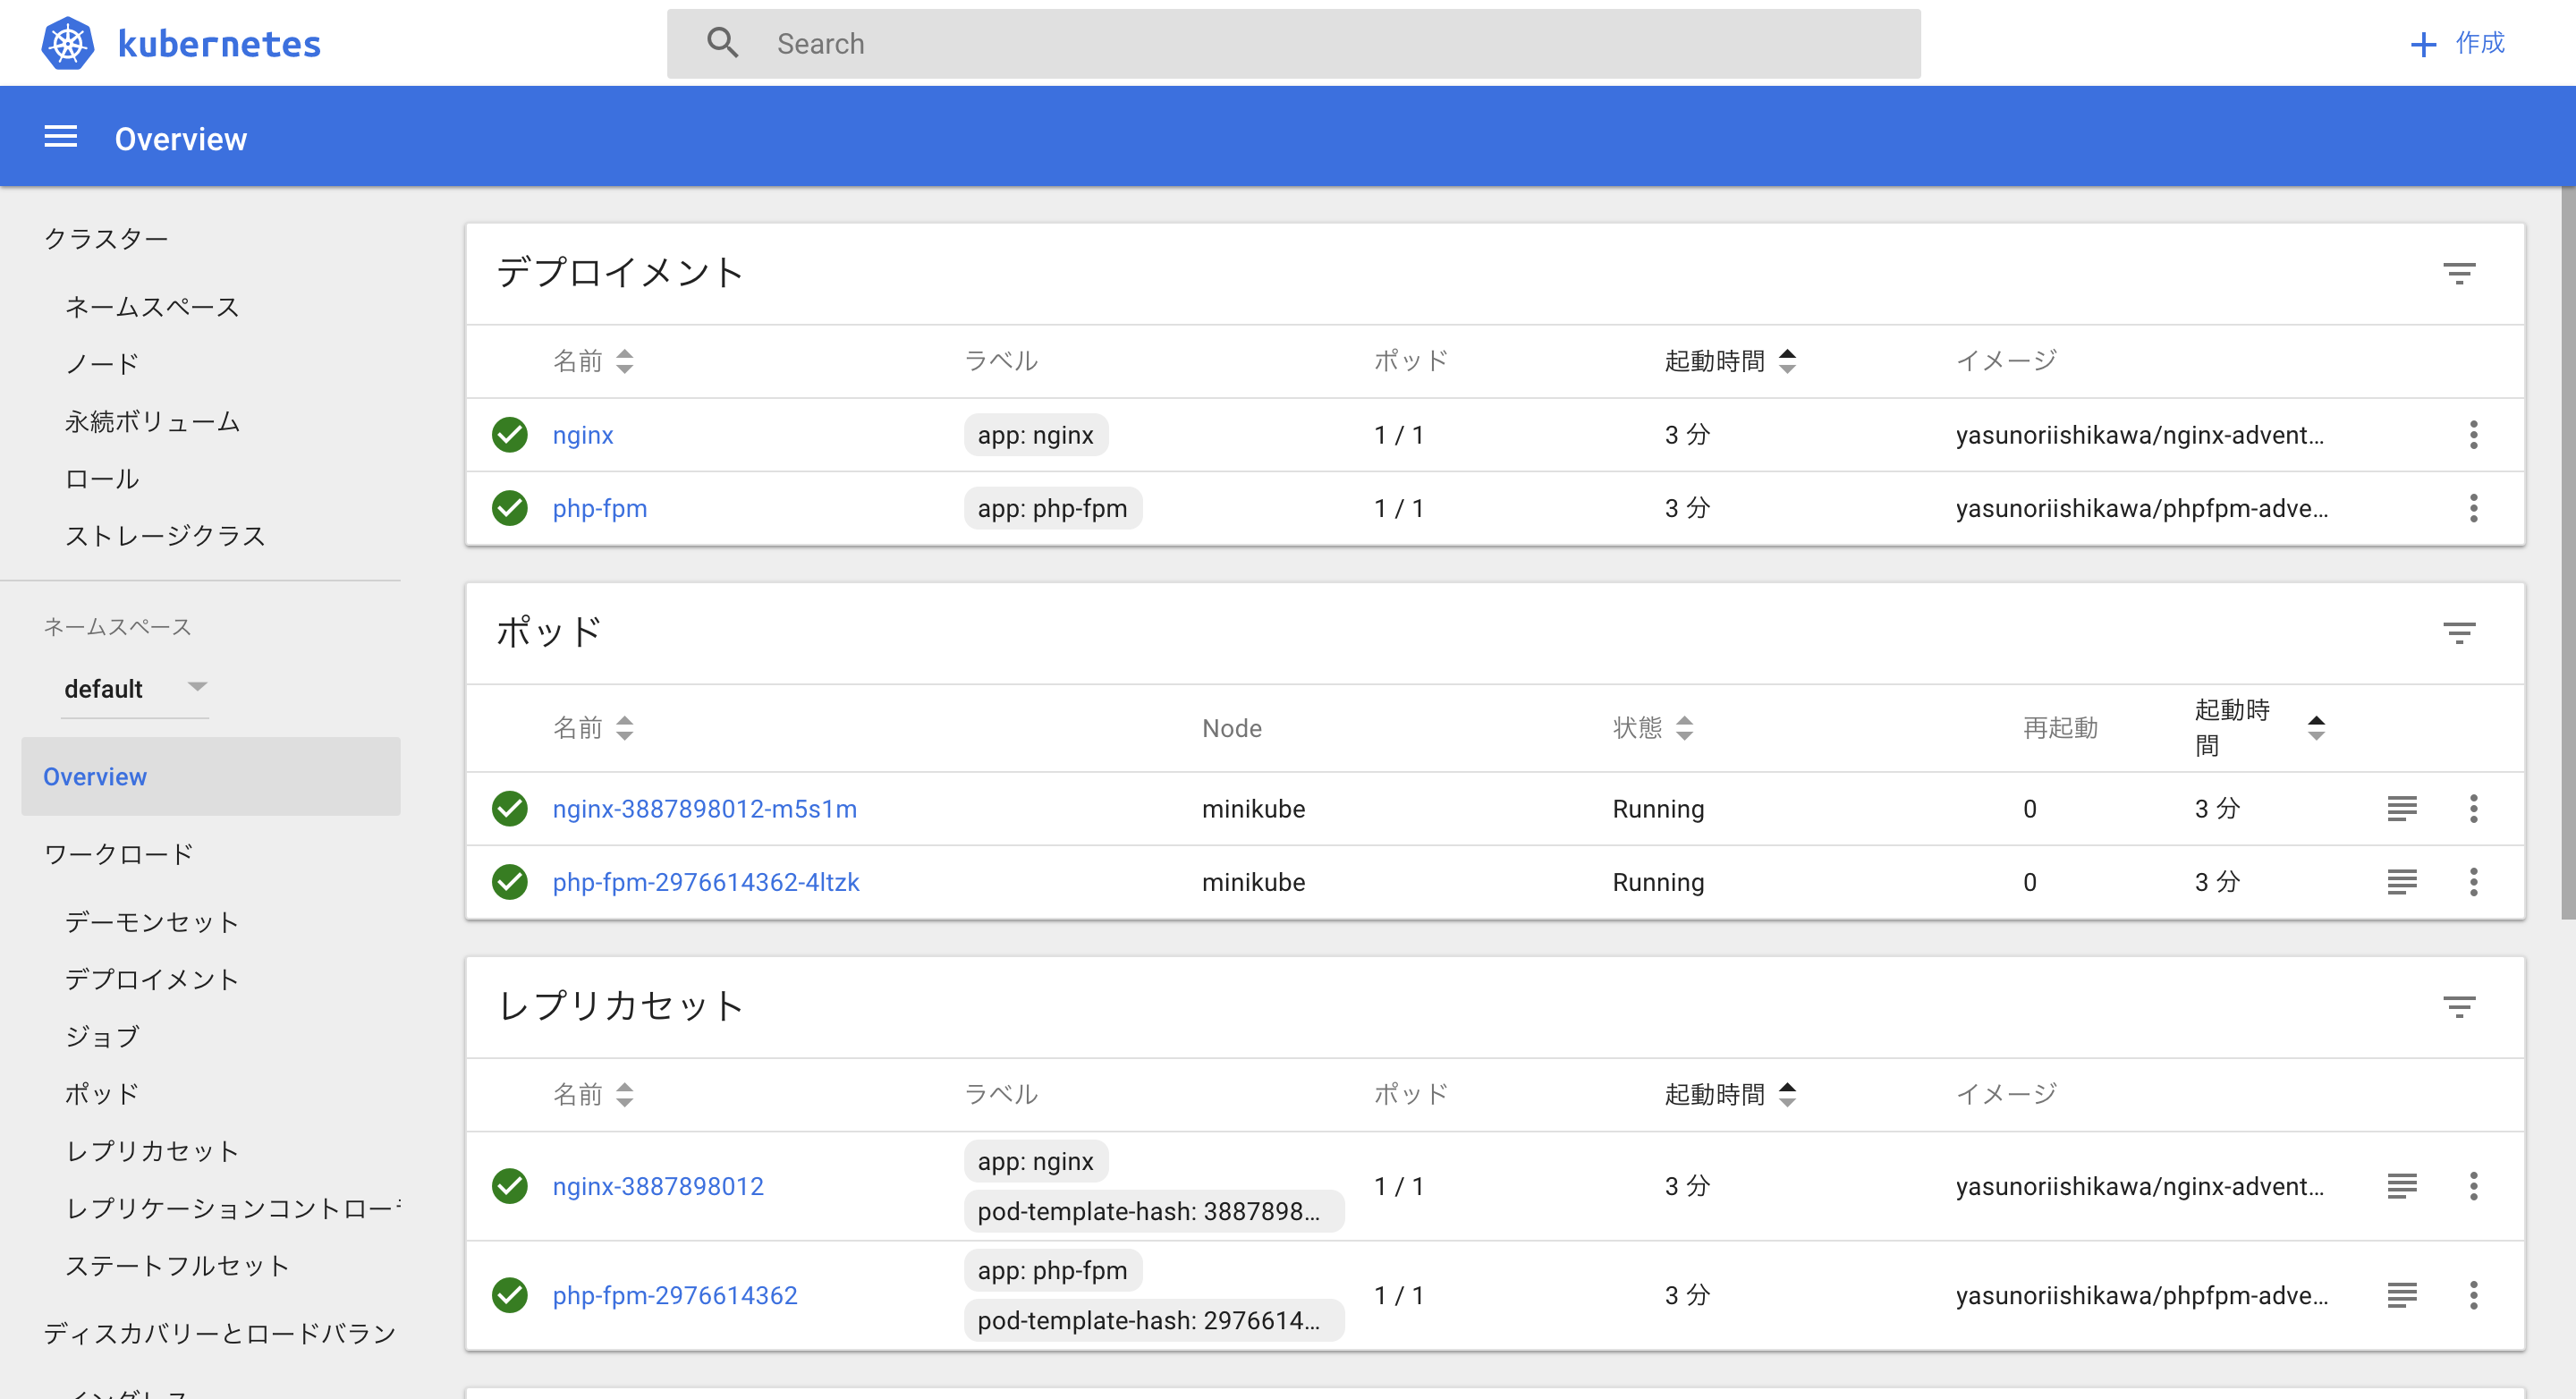Click status check of php-fpm-2976614362 replica set
This screenshot has width=2576, height=1399.
[x=510, y=1295]
